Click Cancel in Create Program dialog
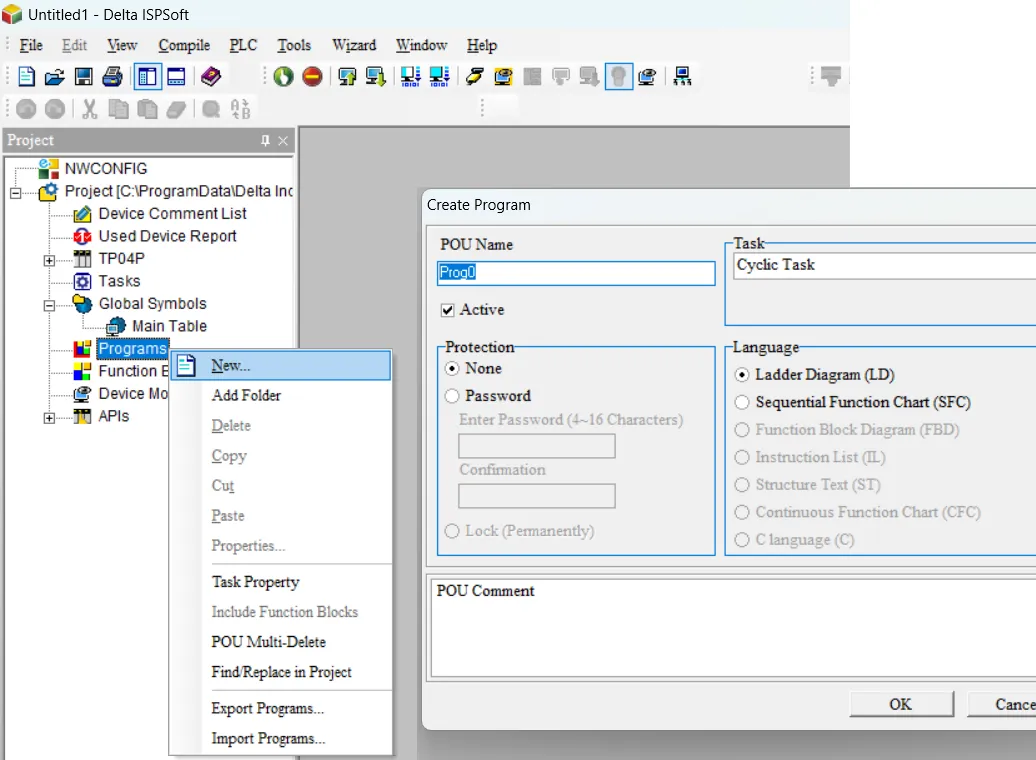The image size is (1036, 760). (1002, 704)
